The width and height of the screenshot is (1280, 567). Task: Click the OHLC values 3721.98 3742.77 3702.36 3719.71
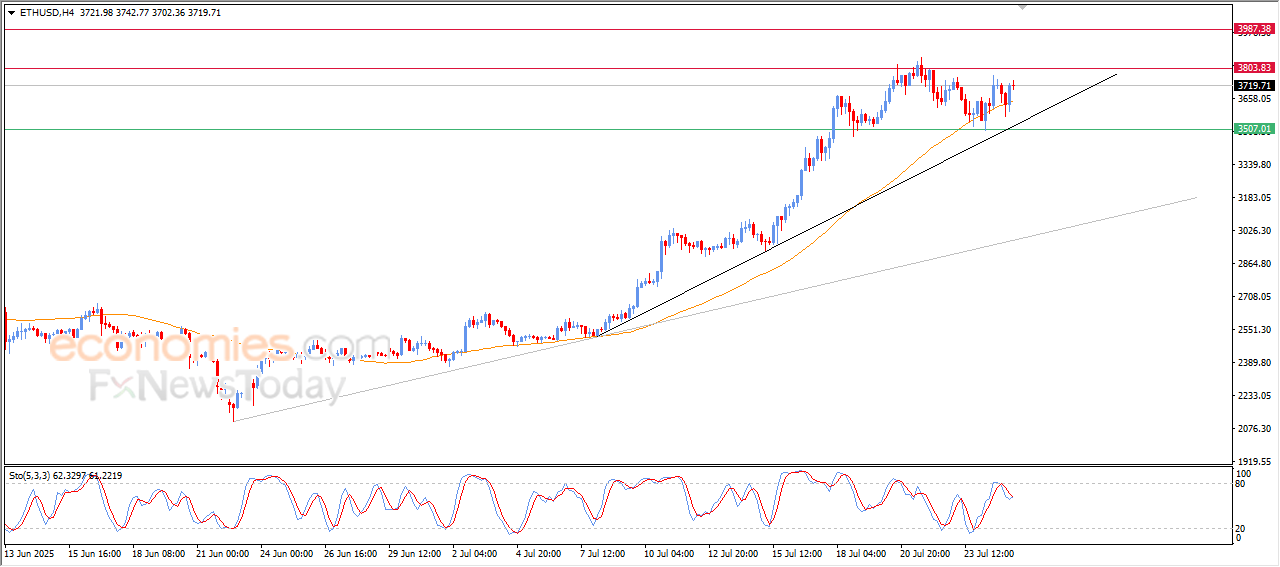(x=151, y=13)
